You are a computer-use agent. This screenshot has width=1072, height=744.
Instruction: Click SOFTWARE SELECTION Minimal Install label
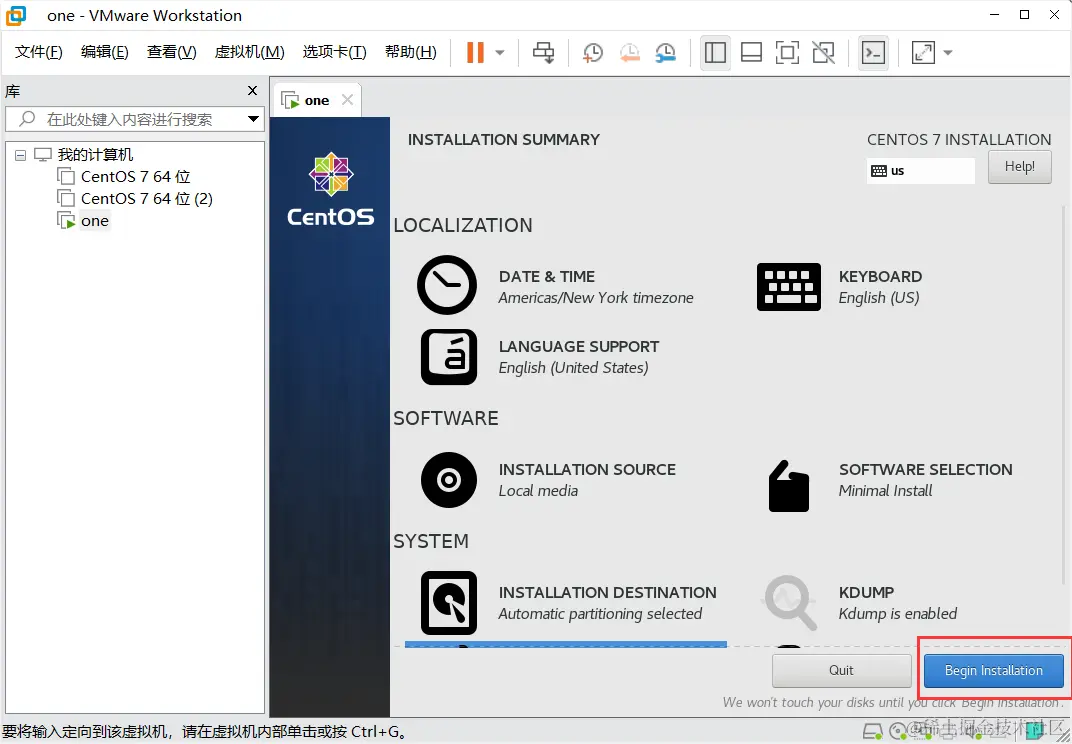(x=885, y=490)
